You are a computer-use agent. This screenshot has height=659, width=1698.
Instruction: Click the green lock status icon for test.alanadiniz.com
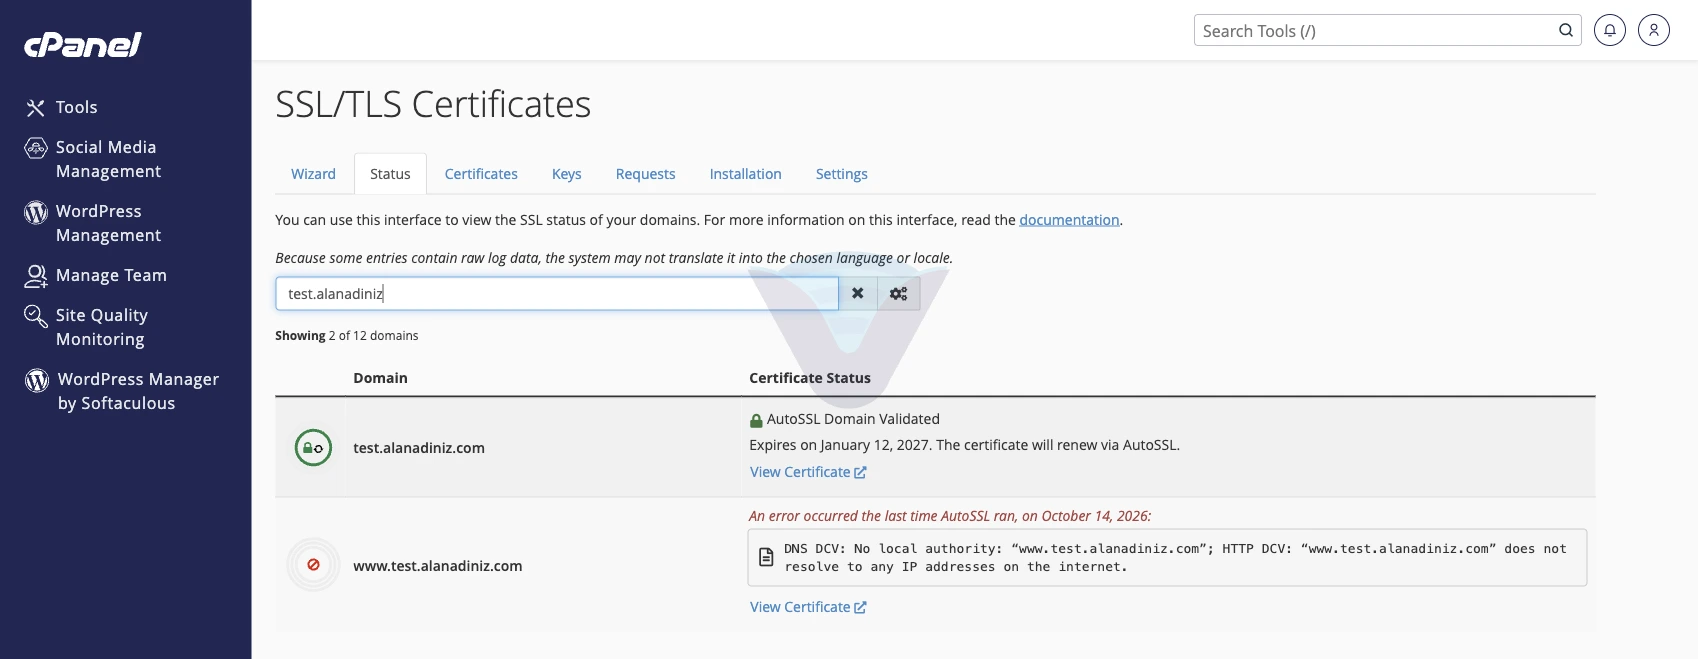coord(313,448)
